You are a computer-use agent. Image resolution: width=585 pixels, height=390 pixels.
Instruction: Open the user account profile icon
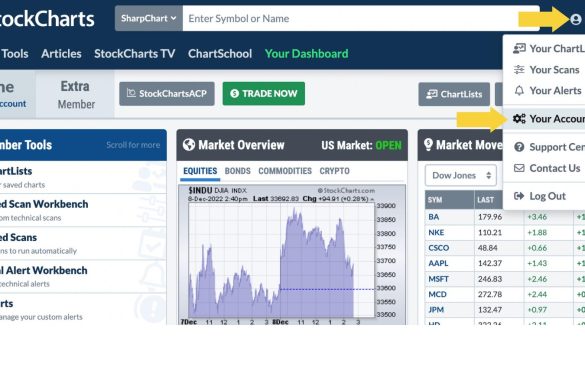click(x=575, y=19)
